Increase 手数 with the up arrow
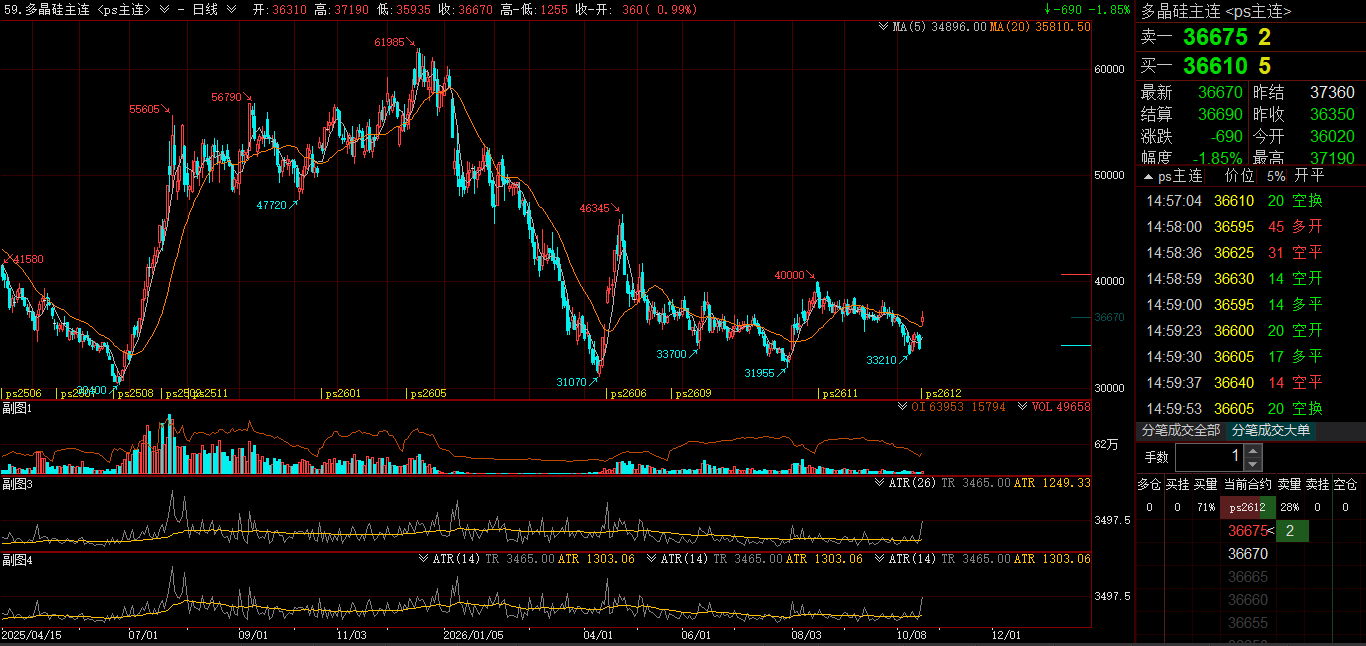 tap(1253, 451)
